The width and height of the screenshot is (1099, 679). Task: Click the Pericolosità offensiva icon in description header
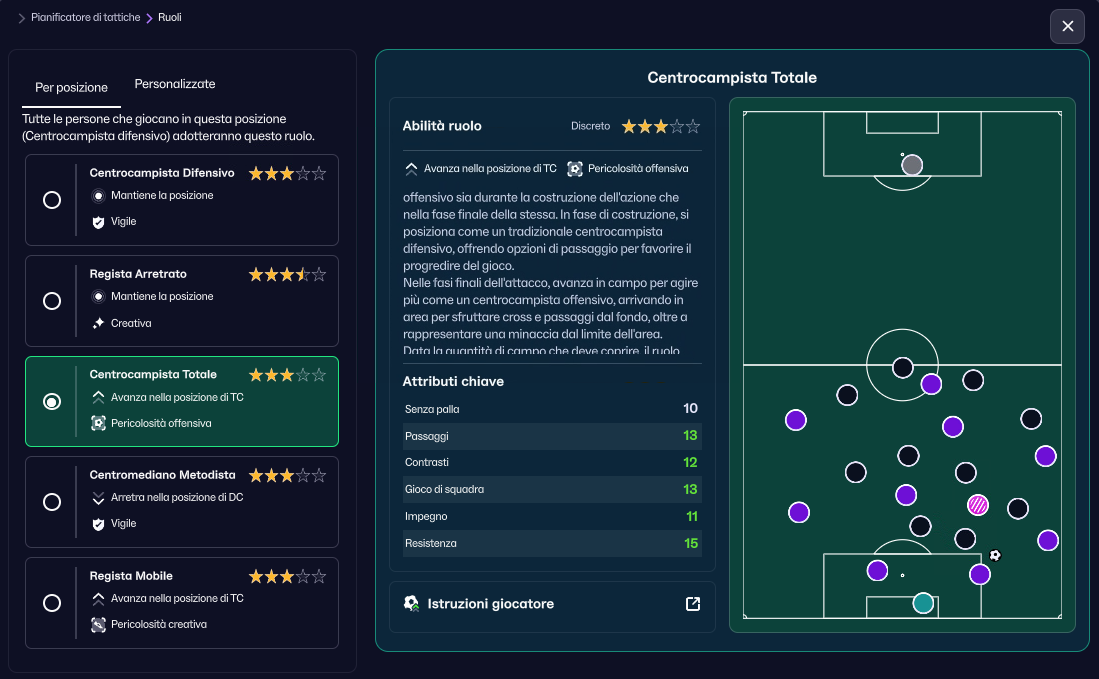point(575,168)
